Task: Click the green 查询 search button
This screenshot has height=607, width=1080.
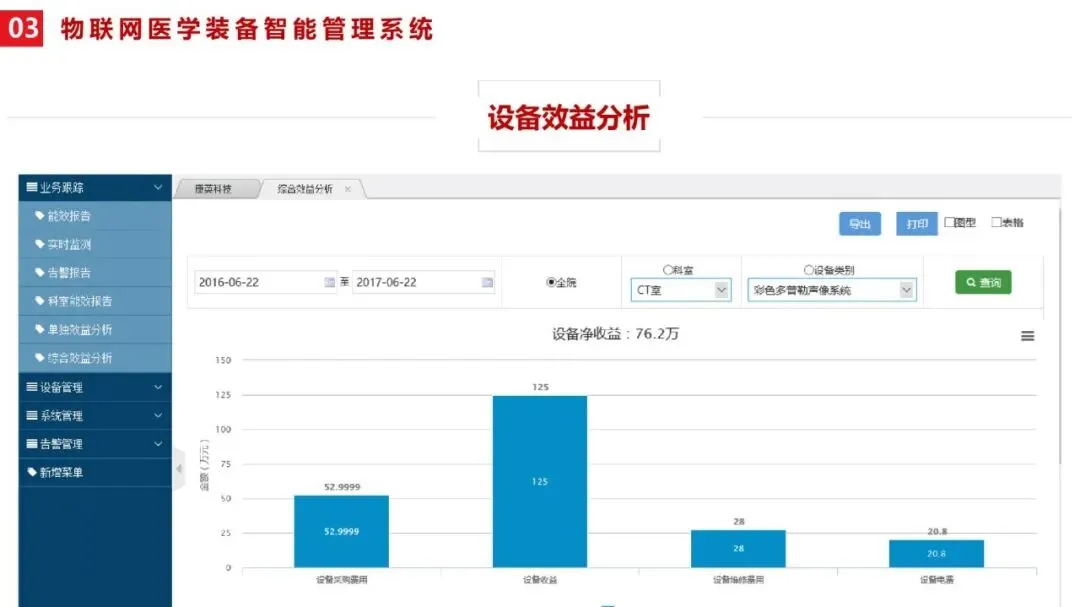Action: pyautogui.click(x=983, y=282)
